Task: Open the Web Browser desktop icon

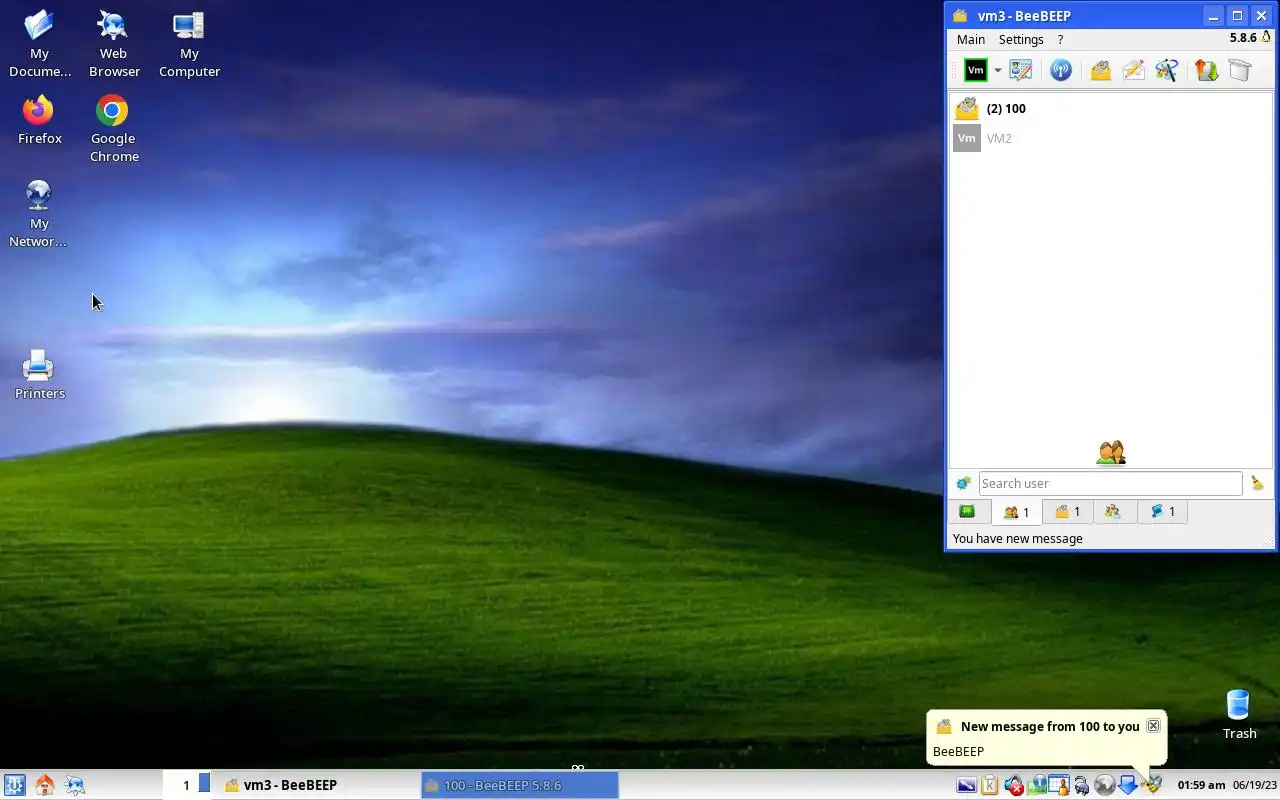Action: click(114, 44)
